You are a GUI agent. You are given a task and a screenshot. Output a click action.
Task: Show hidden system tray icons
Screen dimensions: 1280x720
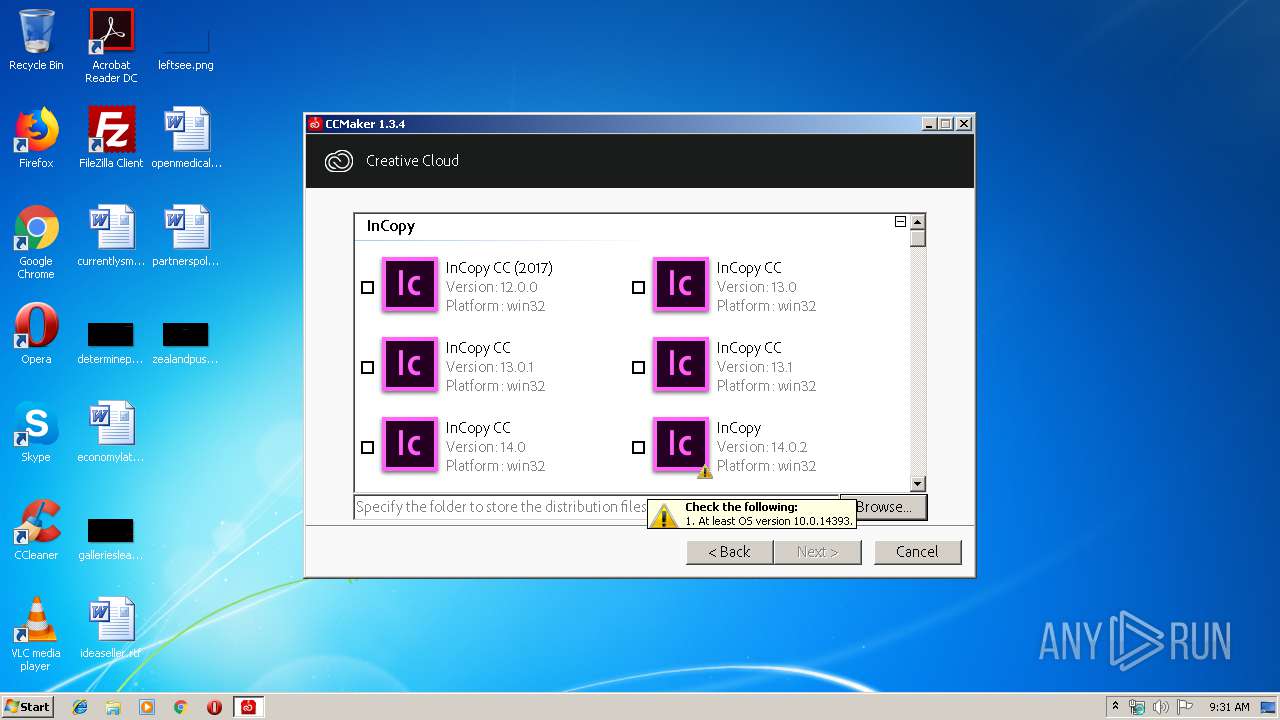pyautogui.click(x=1115, y=707)
